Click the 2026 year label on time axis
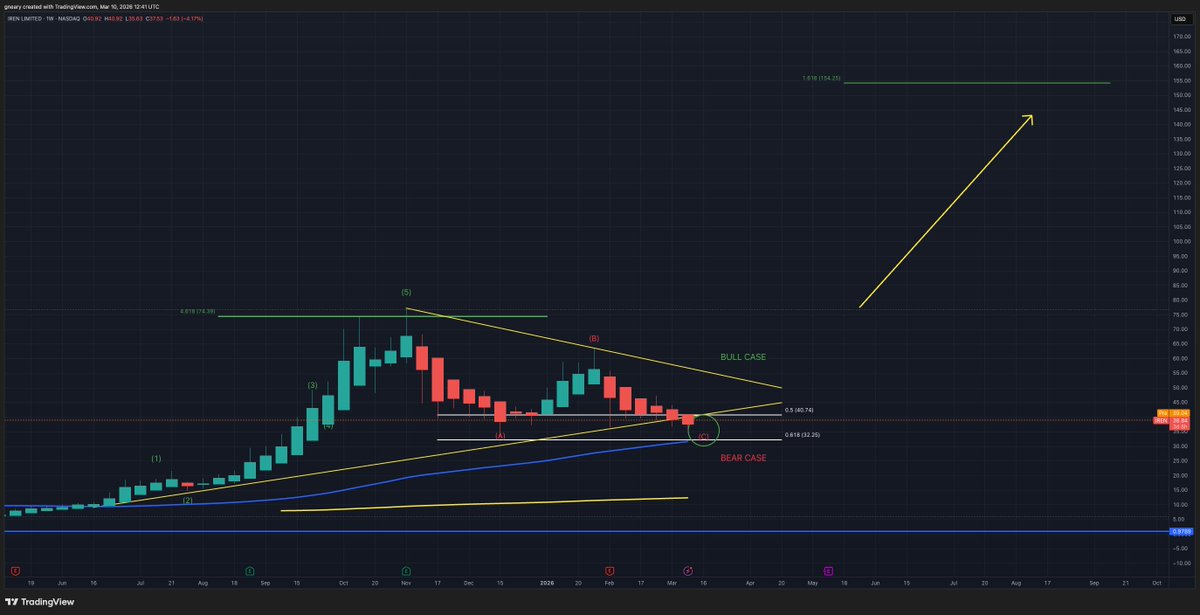Screen dimensions: 1200x615 (546, 581)
